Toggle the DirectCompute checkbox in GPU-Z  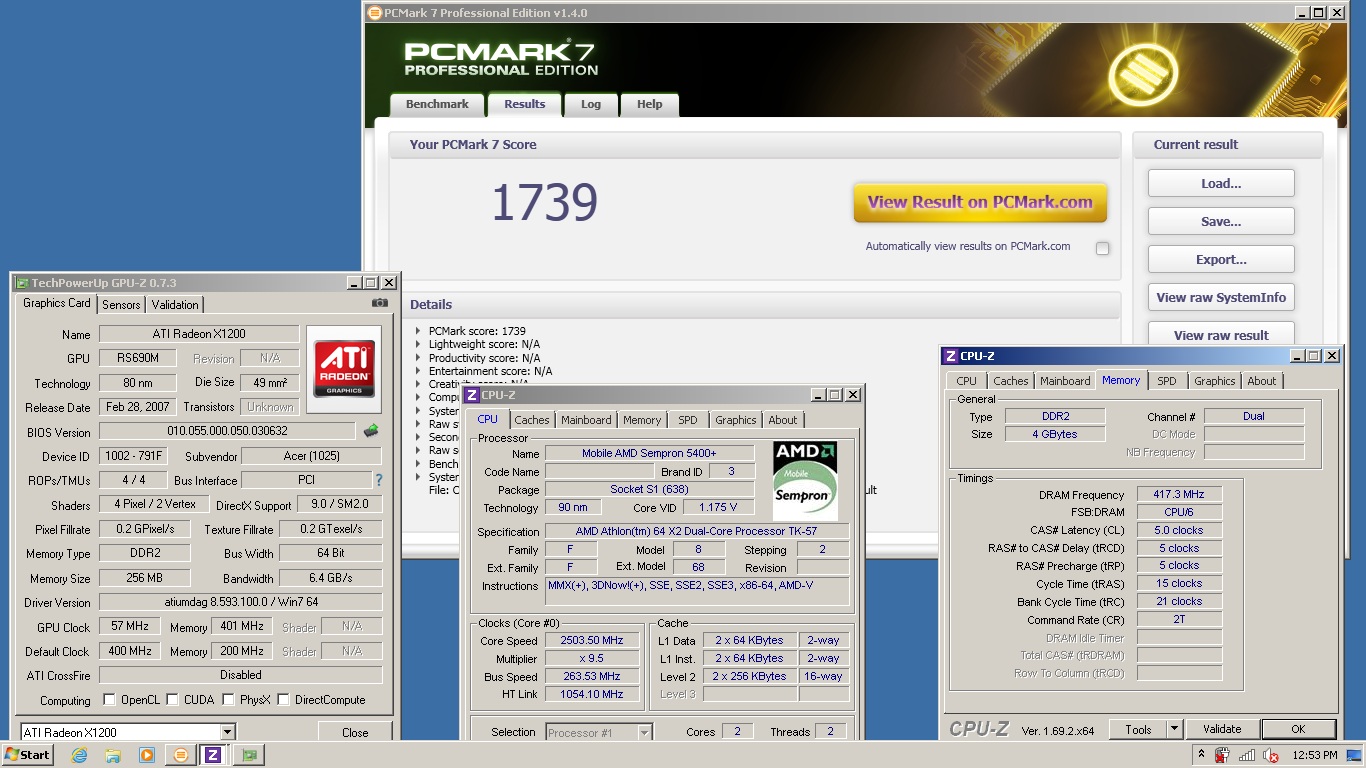(283, 700)
